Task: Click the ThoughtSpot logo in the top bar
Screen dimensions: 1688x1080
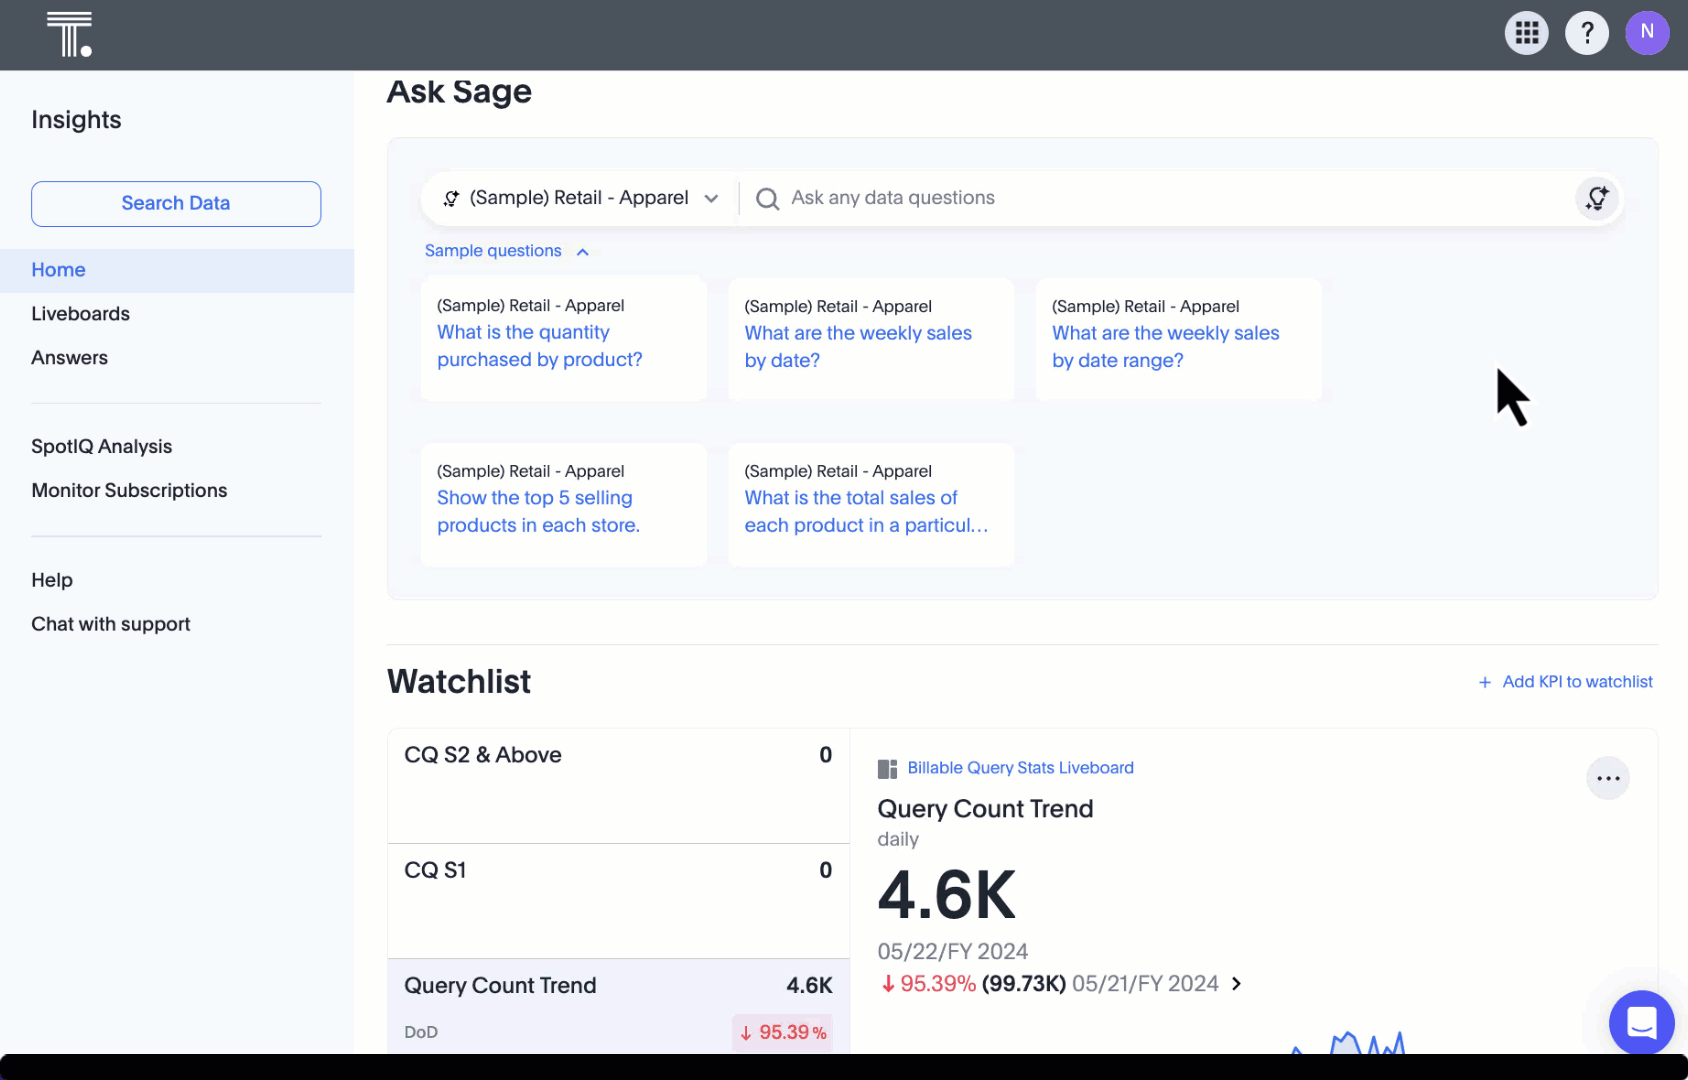Action: tap(70, 33)
